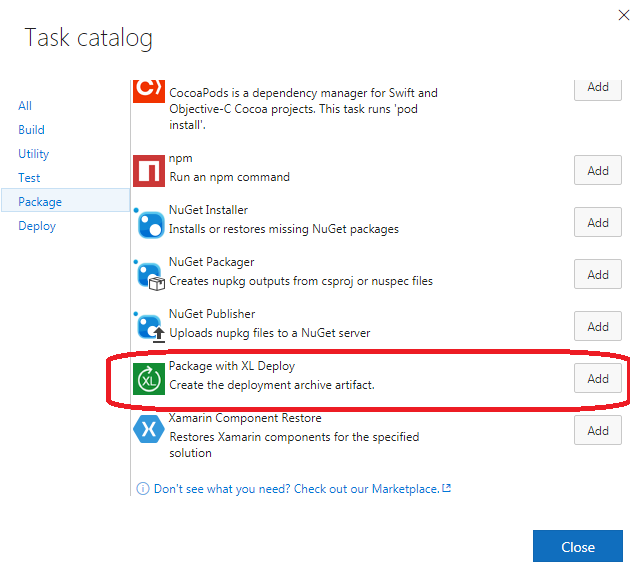Click the NuGet Installer icon
The image size is (630, 569).
[149, 223]
